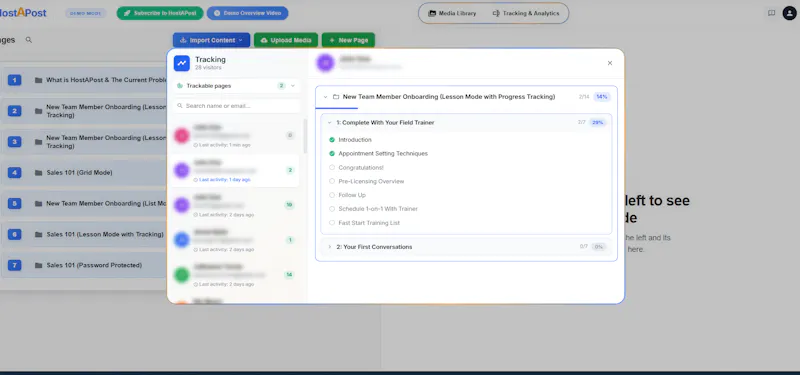The height and width of the screenshot is (375, 800).
Task: Click the 0% badge on Your First Conversations
Action: coord(598,247)
